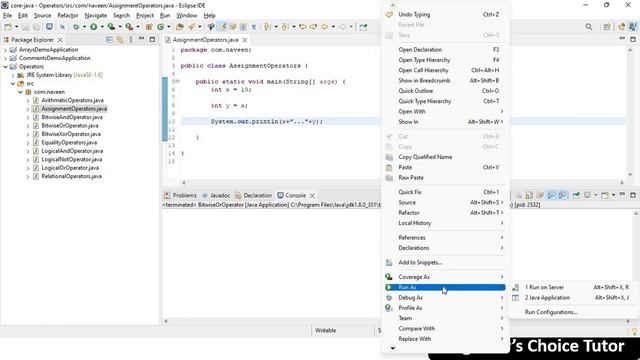The height and width of the screenshot is (360, 640).
Task: Click the Previous Annotation toolbar icon
Action: (x=285, y=27)
